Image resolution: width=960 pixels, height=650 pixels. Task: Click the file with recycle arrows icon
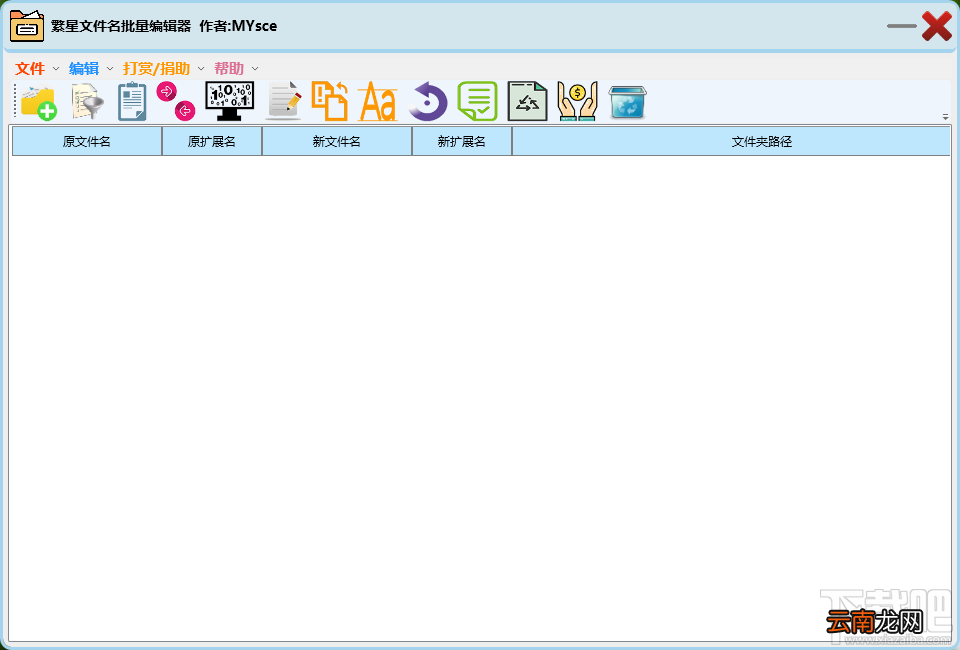pyautogui.click(x=527, y=101)
